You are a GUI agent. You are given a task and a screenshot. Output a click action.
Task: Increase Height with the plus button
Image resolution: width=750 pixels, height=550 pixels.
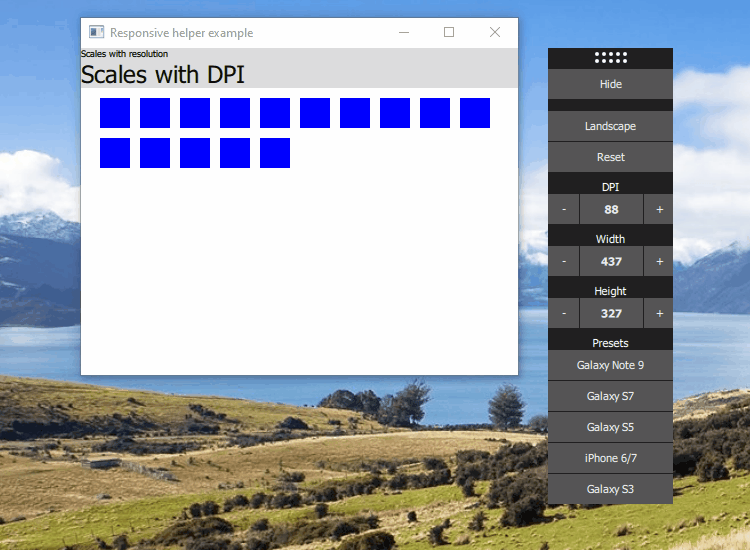click(x=659, y=314)
